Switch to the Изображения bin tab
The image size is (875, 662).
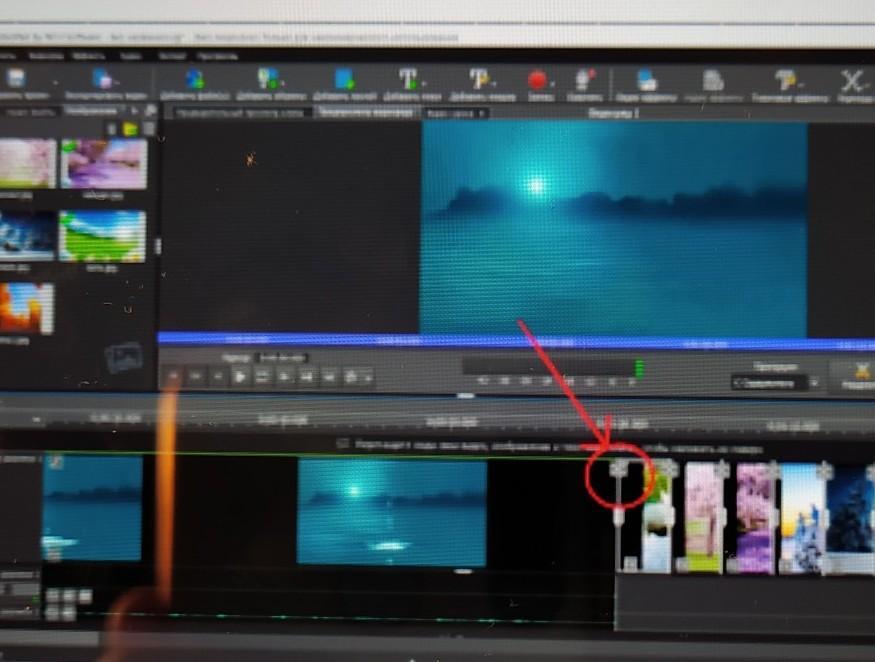[x=94, y=111]
